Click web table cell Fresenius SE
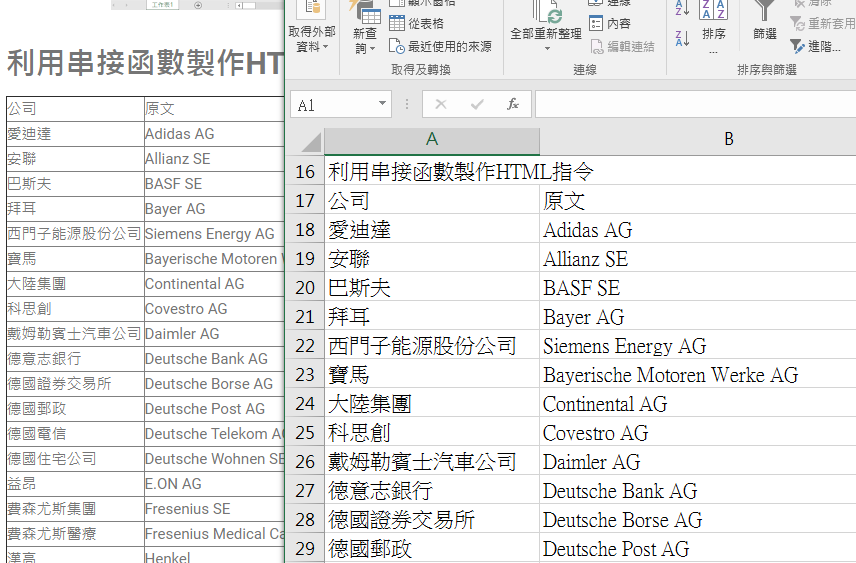Screen dimensions: 856x563 click(x=214, y=509)
